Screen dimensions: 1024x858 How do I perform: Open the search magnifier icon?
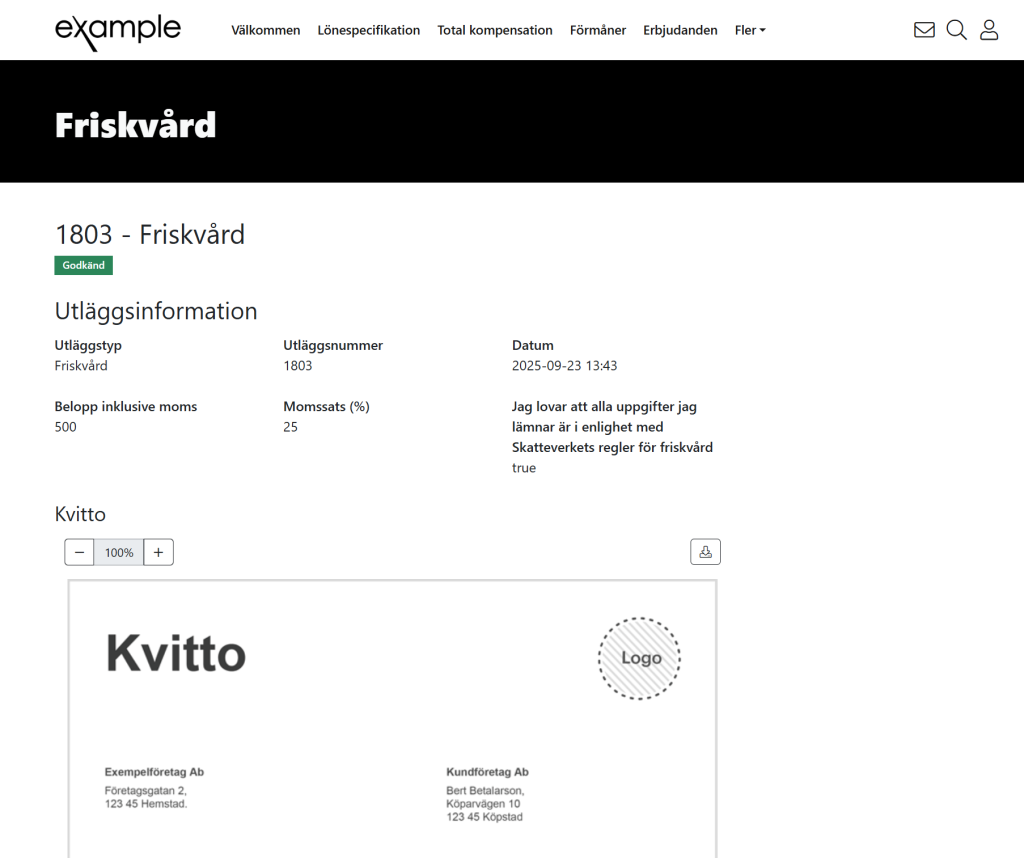coord(956,30)
